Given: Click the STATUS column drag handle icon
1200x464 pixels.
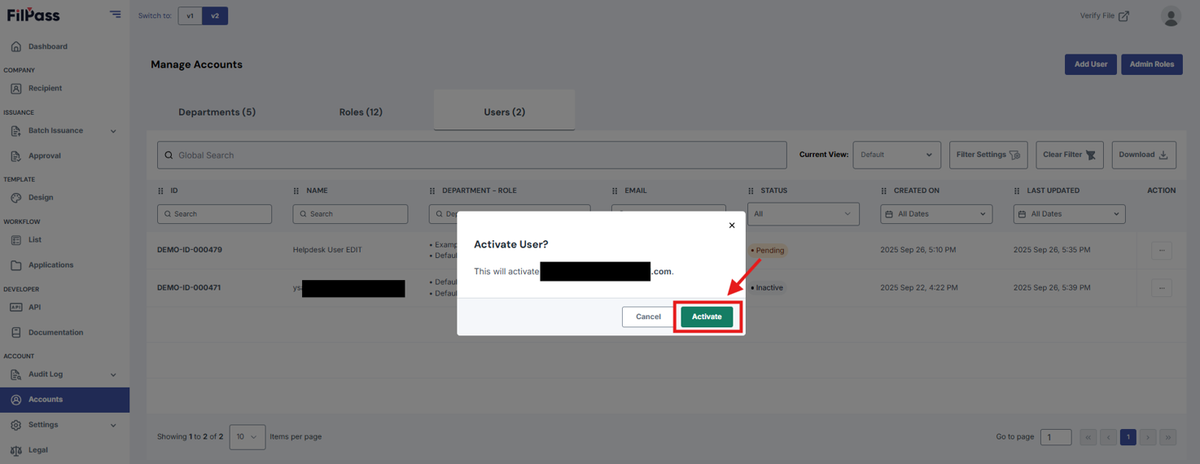Looking at the screenshot, I should point(751,190).
